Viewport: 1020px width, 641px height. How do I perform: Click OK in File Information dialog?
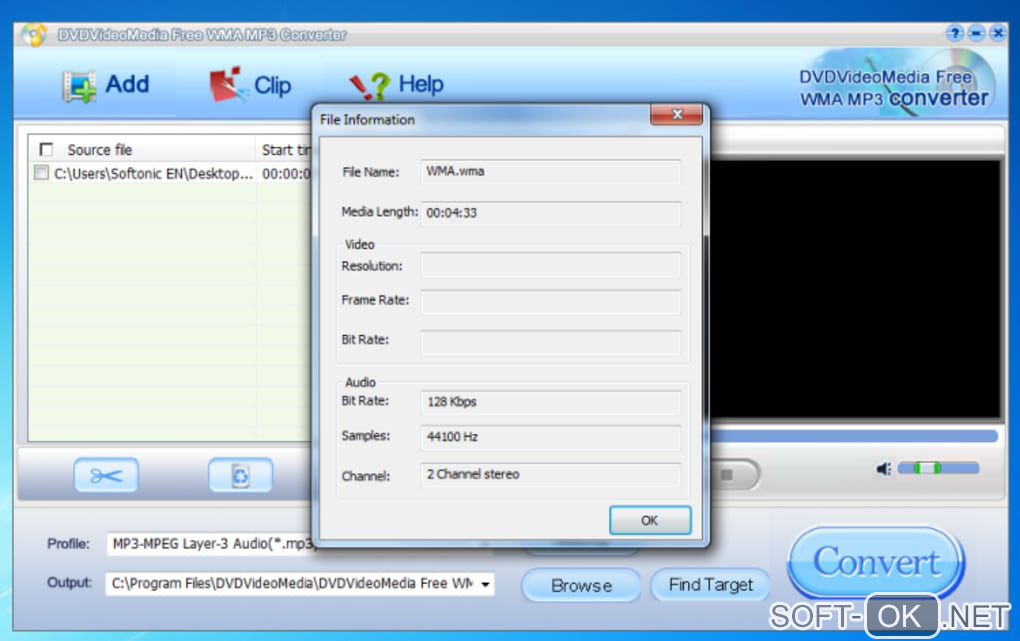650,521
